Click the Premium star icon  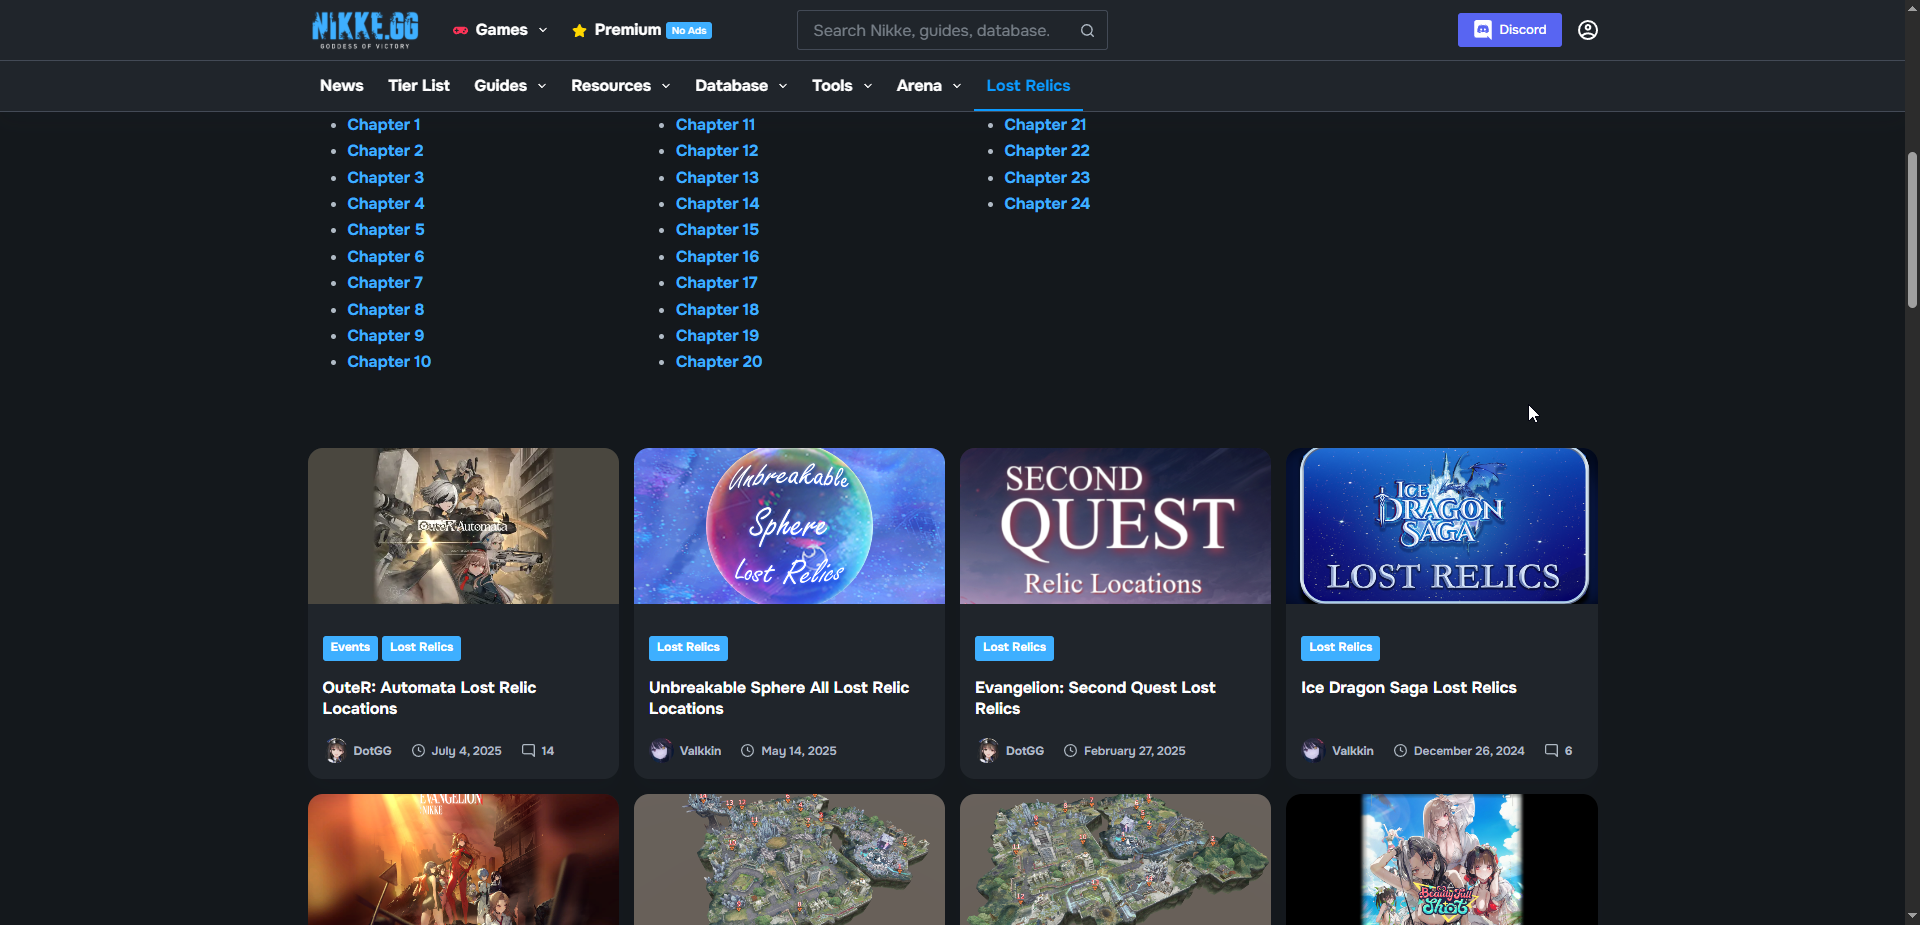coord(579,31)
